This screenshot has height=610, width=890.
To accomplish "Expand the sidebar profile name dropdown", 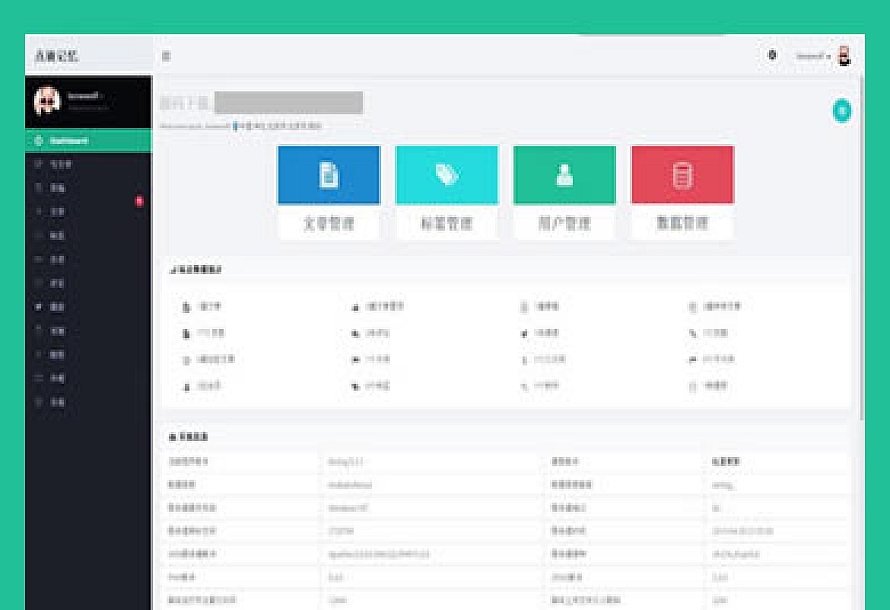I will pos(87,97).
